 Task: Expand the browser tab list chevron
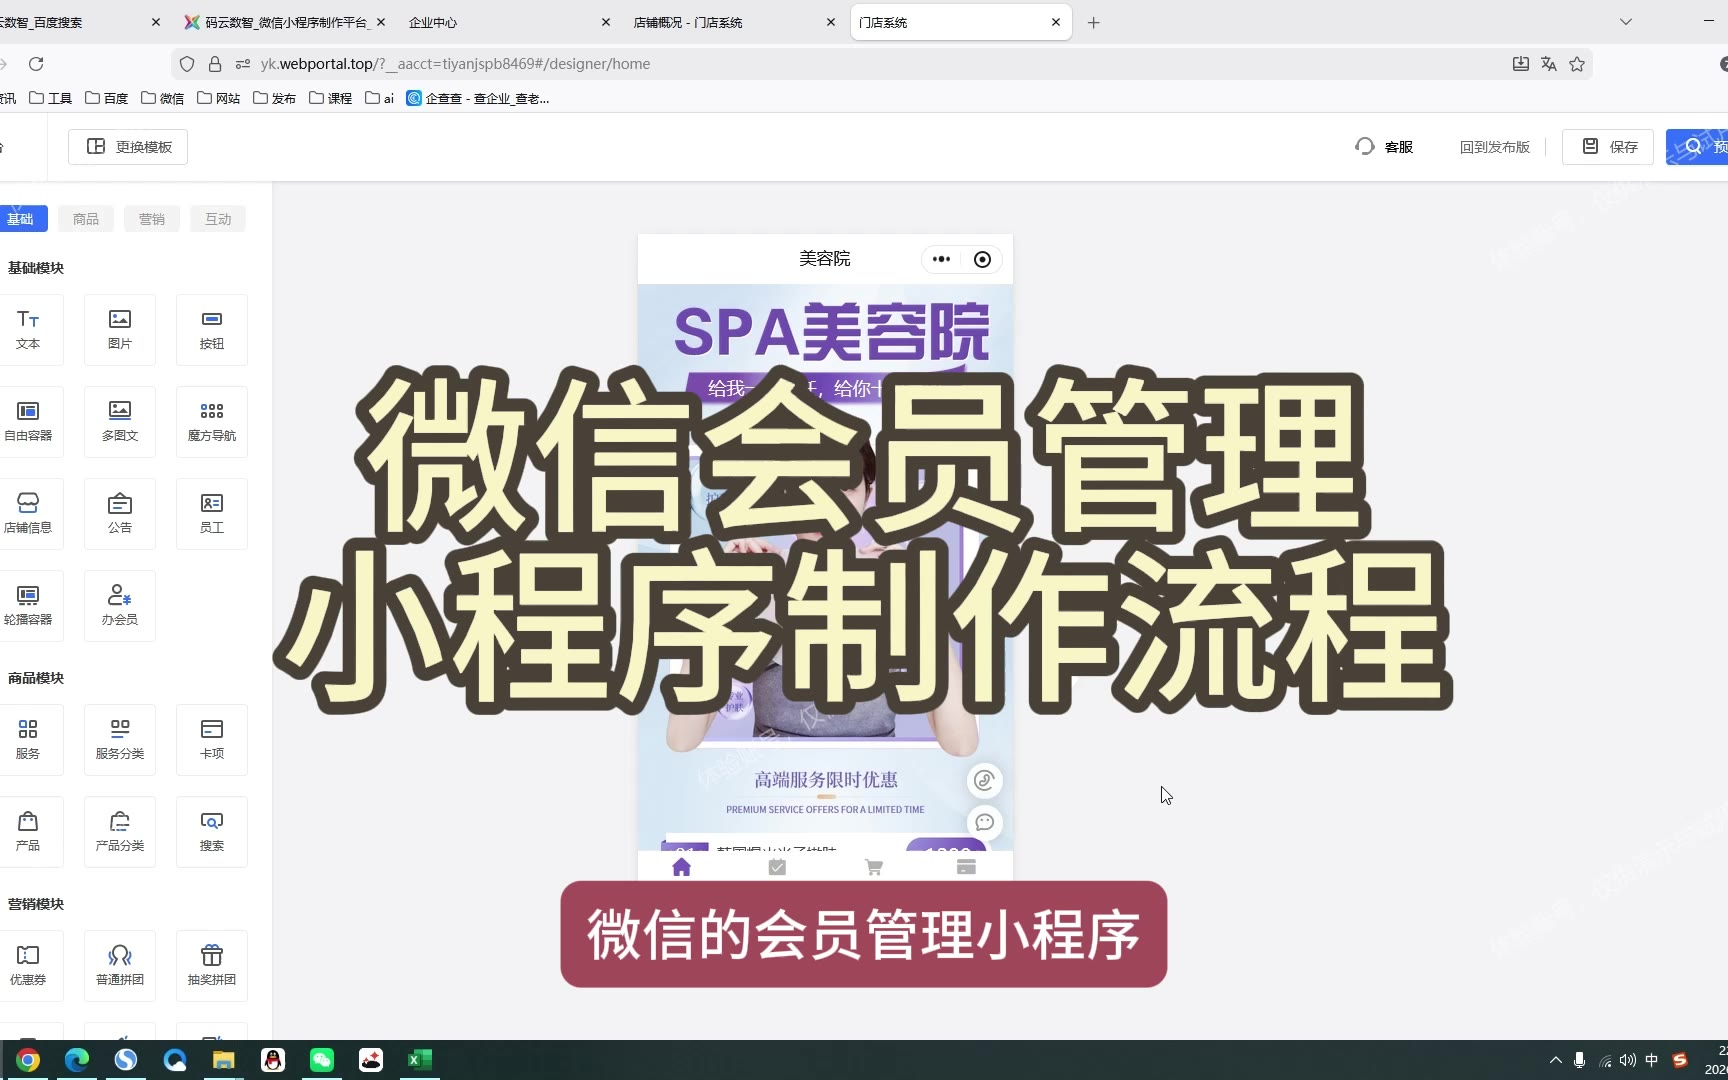pos(1626,22)
